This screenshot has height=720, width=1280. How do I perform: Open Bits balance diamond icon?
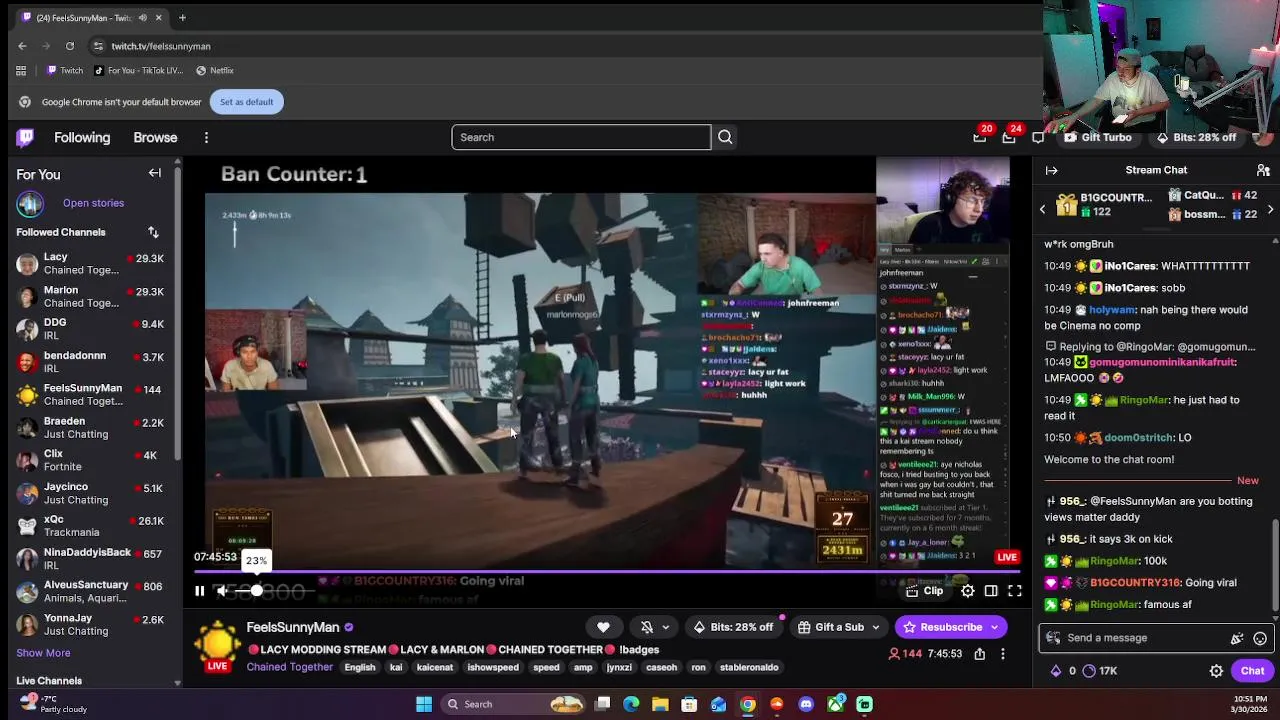[1055, 671]
